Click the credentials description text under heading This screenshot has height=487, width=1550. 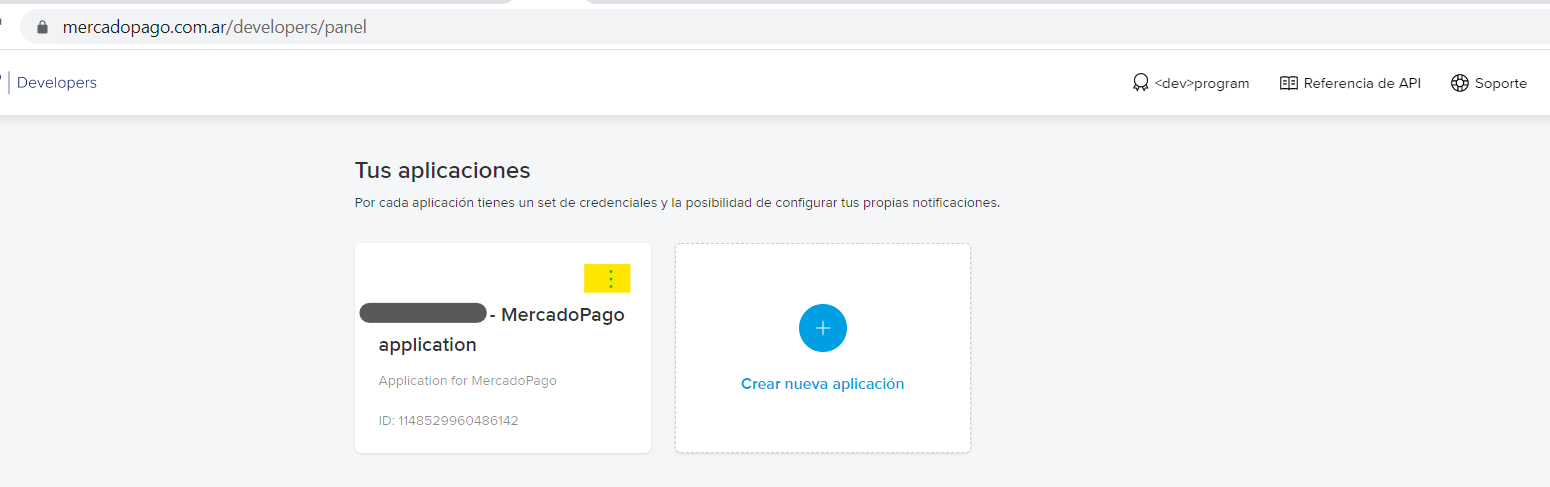(676, 203)
